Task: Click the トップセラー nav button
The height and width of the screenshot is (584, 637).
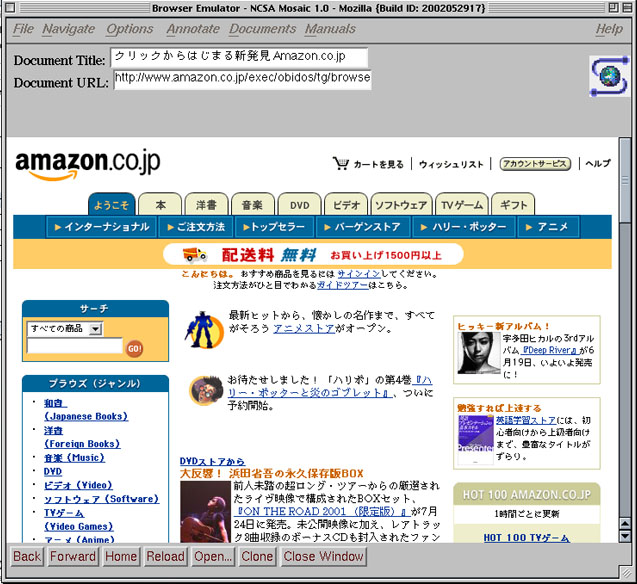Action: point(274,227)
